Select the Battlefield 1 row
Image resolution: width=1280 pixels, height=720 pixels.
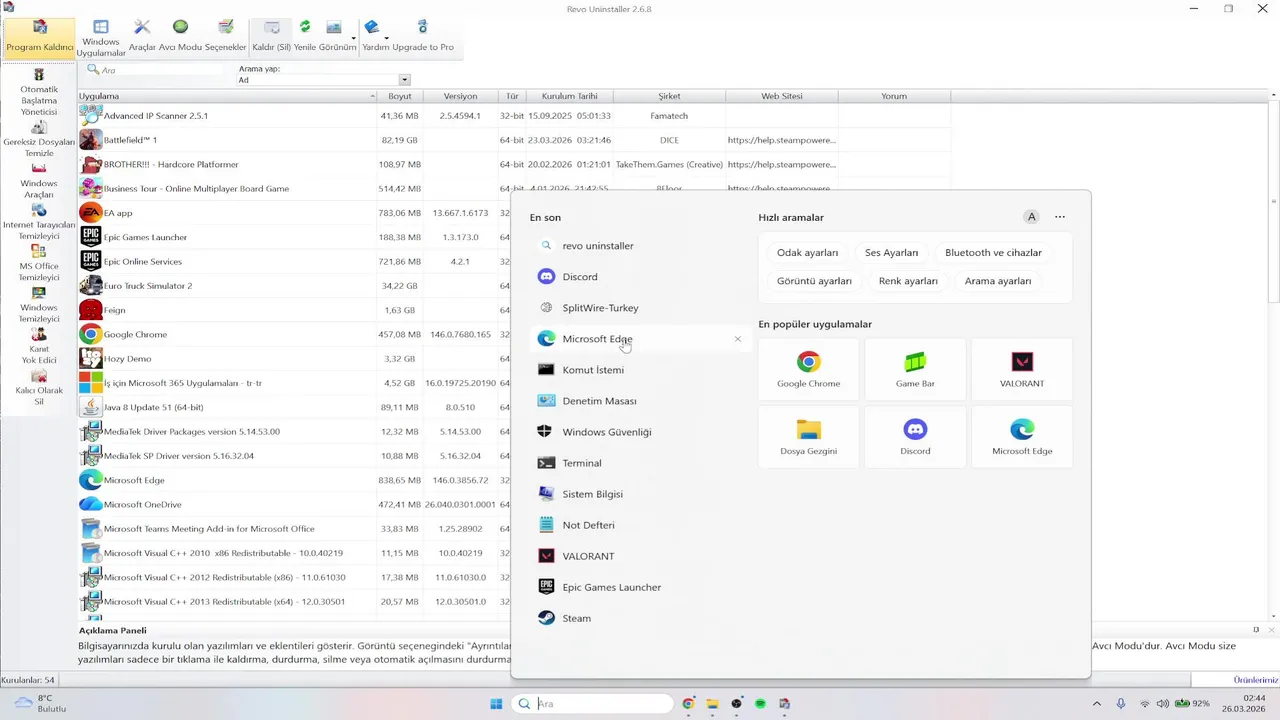514,140
